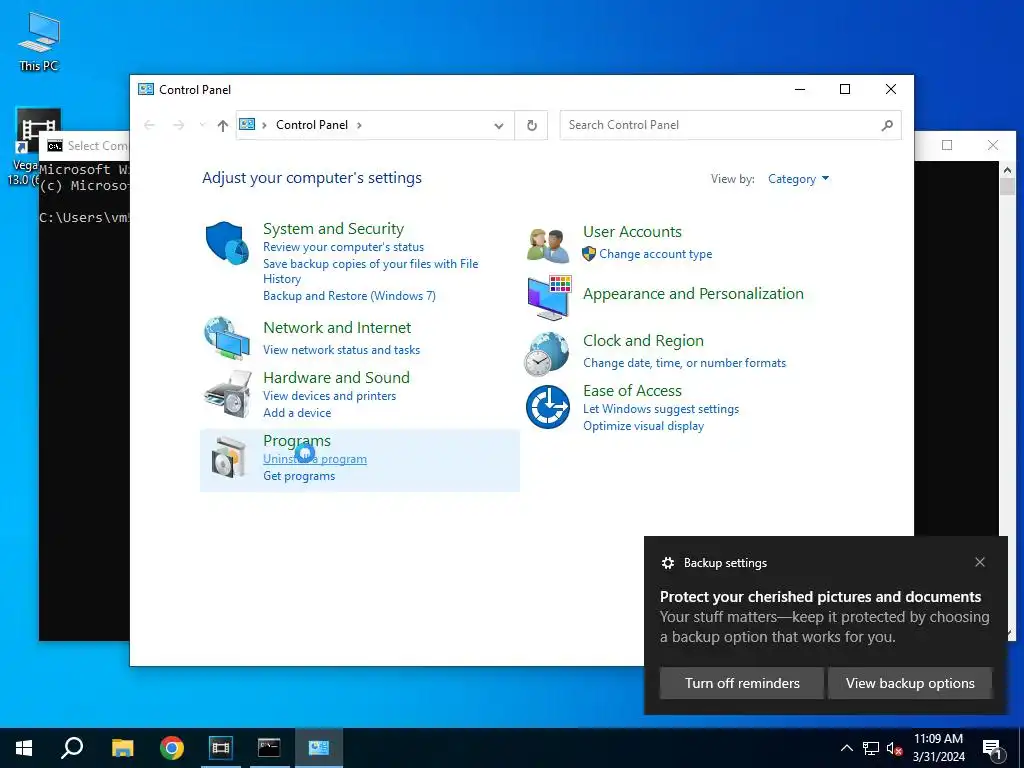Click the User Accounts people icon
The image size is (1024, 768).
[x=547, y=245]
